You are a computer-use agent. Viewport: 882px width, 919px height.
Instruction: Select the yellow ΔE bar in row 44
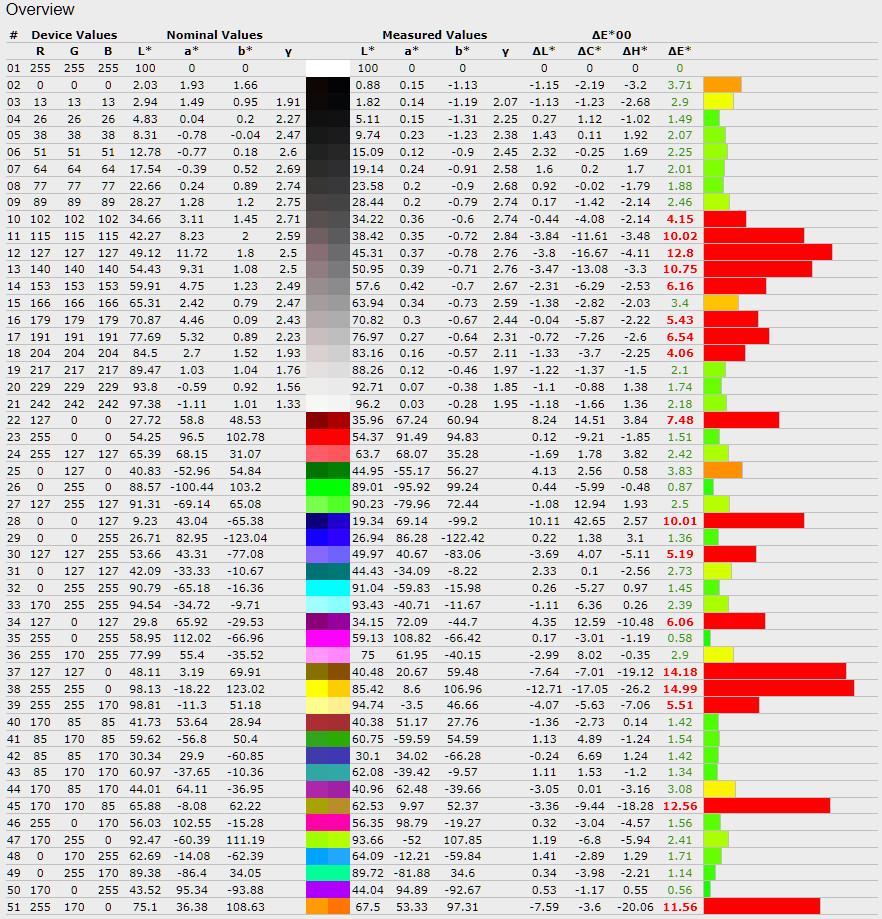pos(719,789)
